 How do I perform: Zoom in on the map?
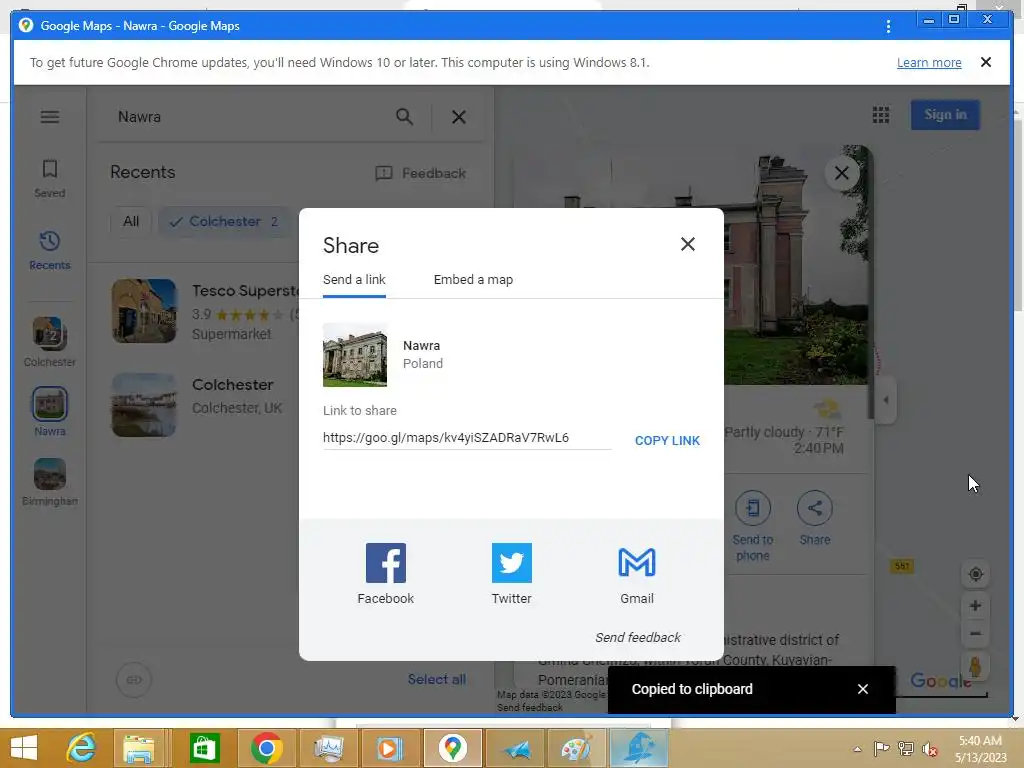click(975, 605)
